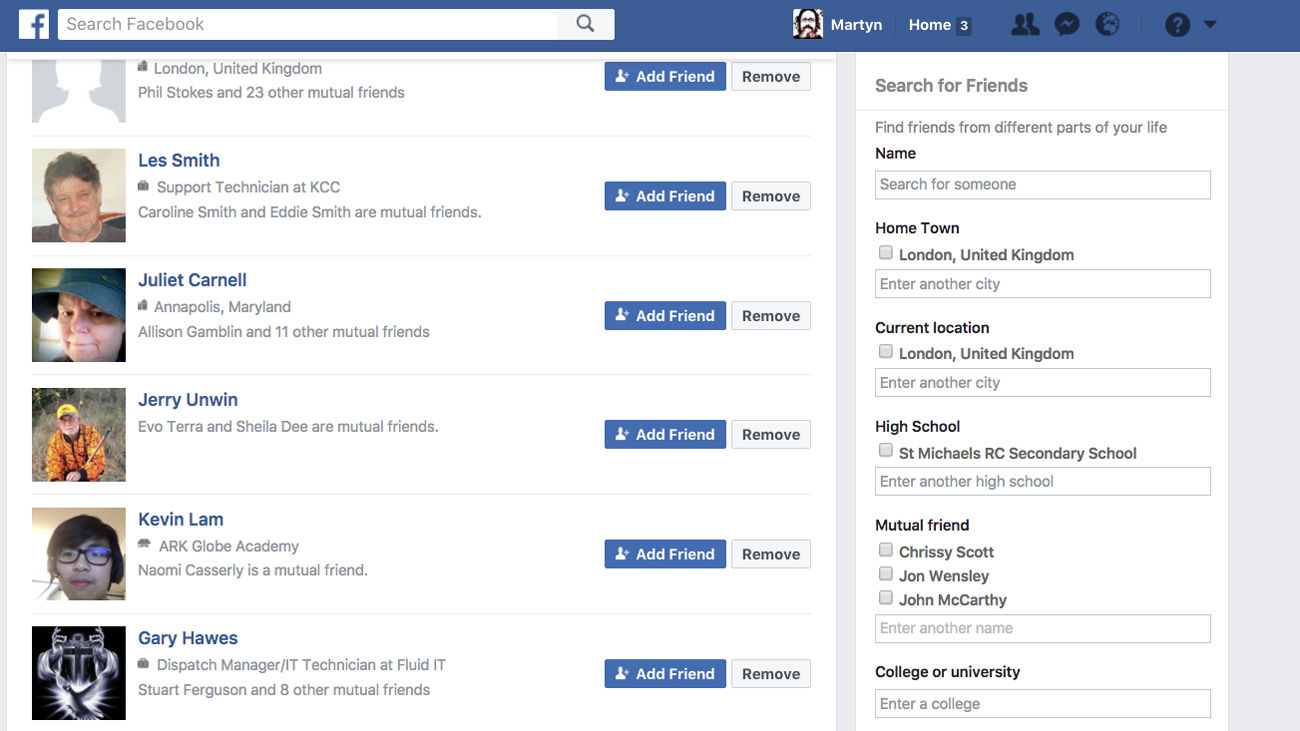Go to Home in the top bar
Image resolution: width=1300 pixels, height=731 pixels.
pyautogui.click(x=929, y=25)
